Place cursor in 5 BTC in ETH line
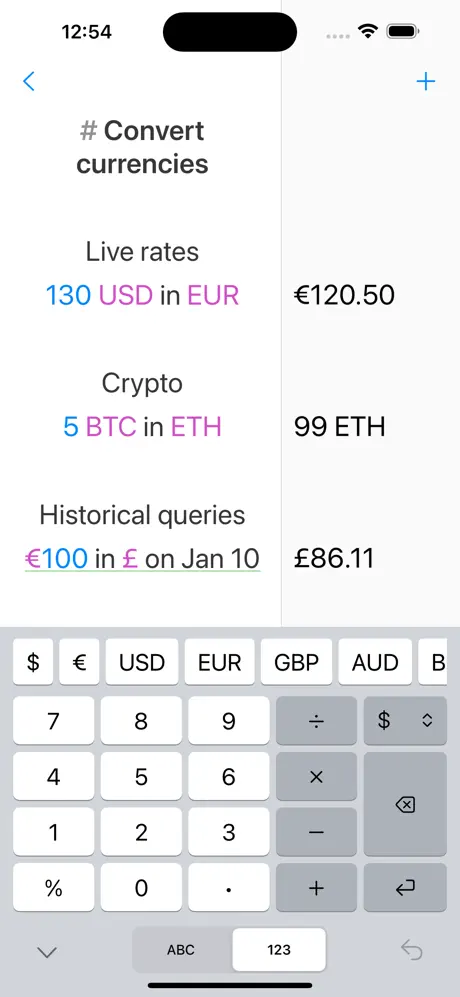Viewport: 460px width, 997px height. pyautogui.click(x=143, y=427)
